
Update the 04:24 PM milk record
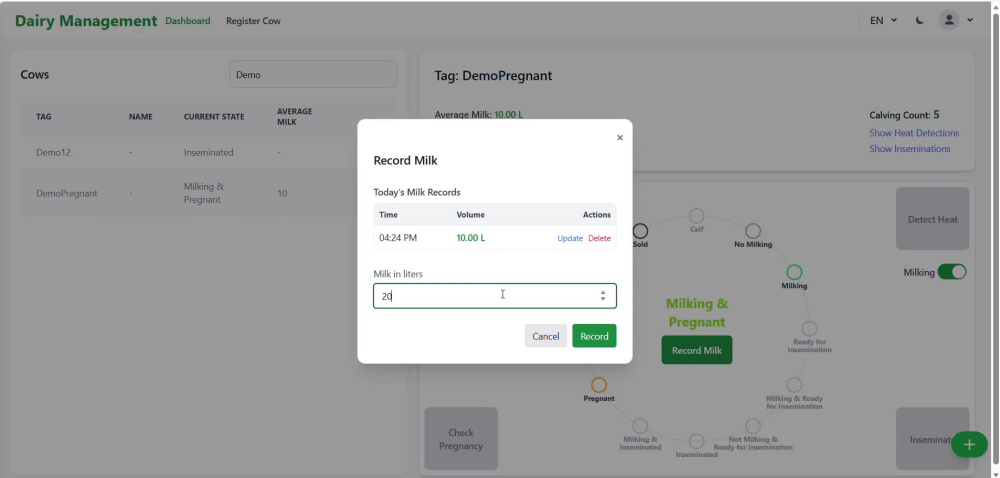coord(570,238)
